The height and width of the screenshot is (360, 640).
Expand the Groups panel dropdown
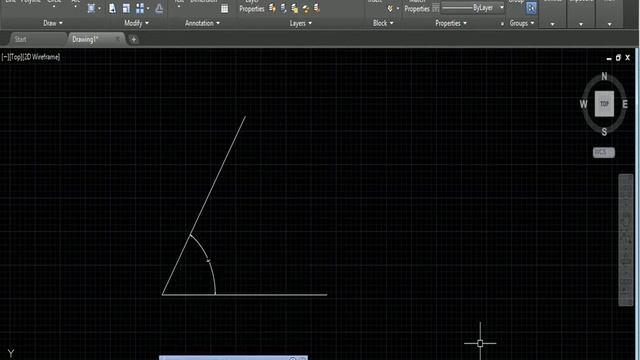(522, 23)
